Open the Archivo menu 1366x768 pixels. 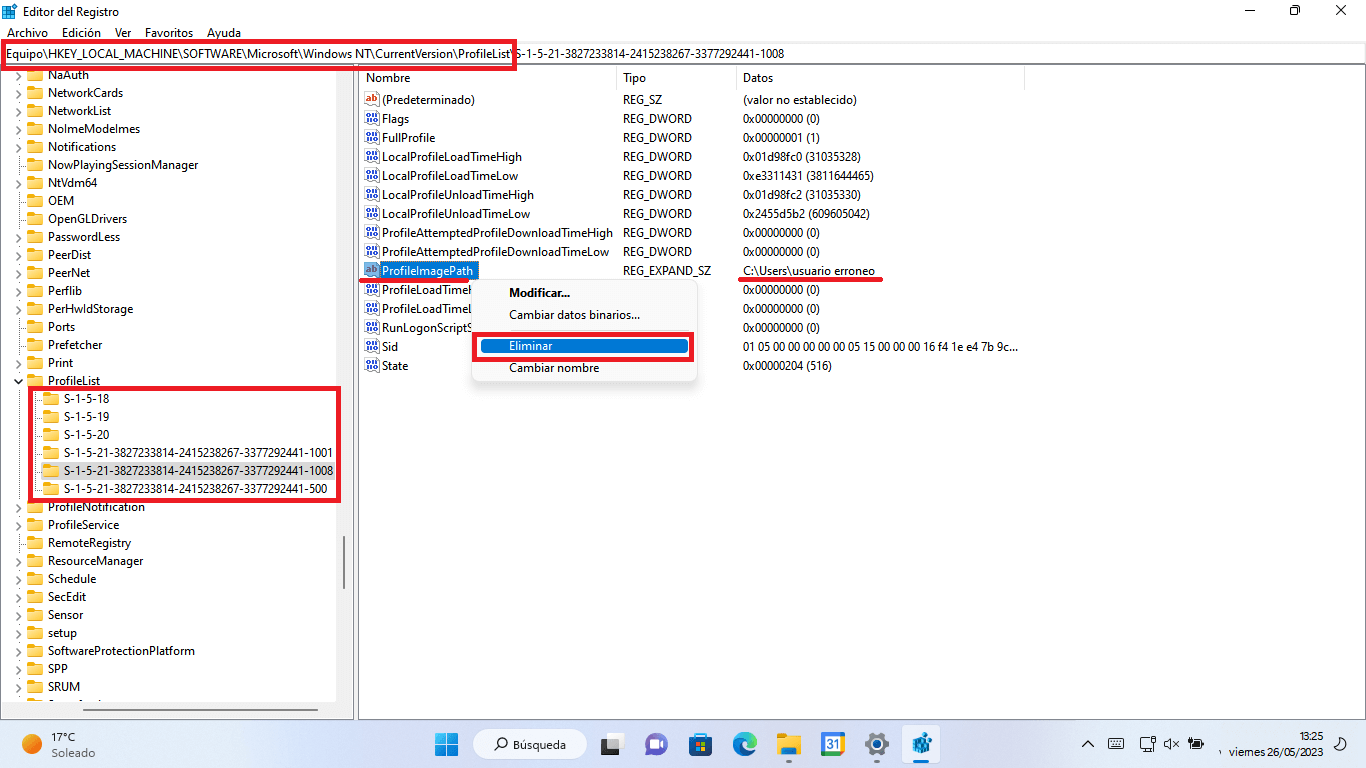(x=27, y=33)
